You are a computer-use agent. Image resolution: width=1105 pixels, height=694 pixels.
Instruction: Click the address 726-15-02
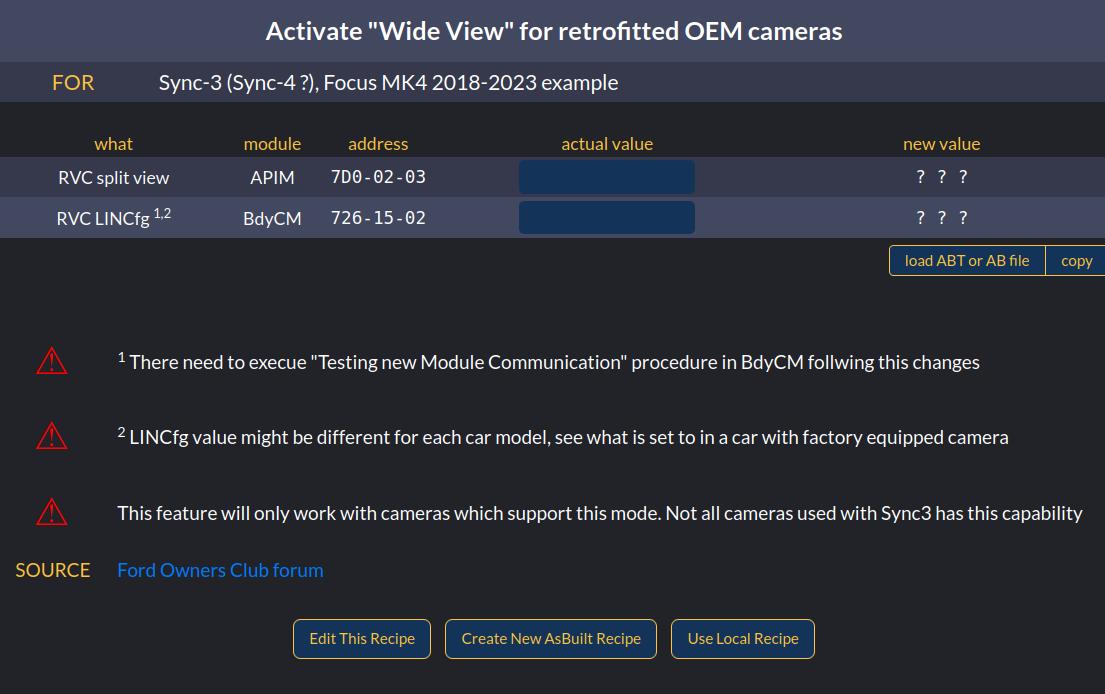[x=378, y=218]
